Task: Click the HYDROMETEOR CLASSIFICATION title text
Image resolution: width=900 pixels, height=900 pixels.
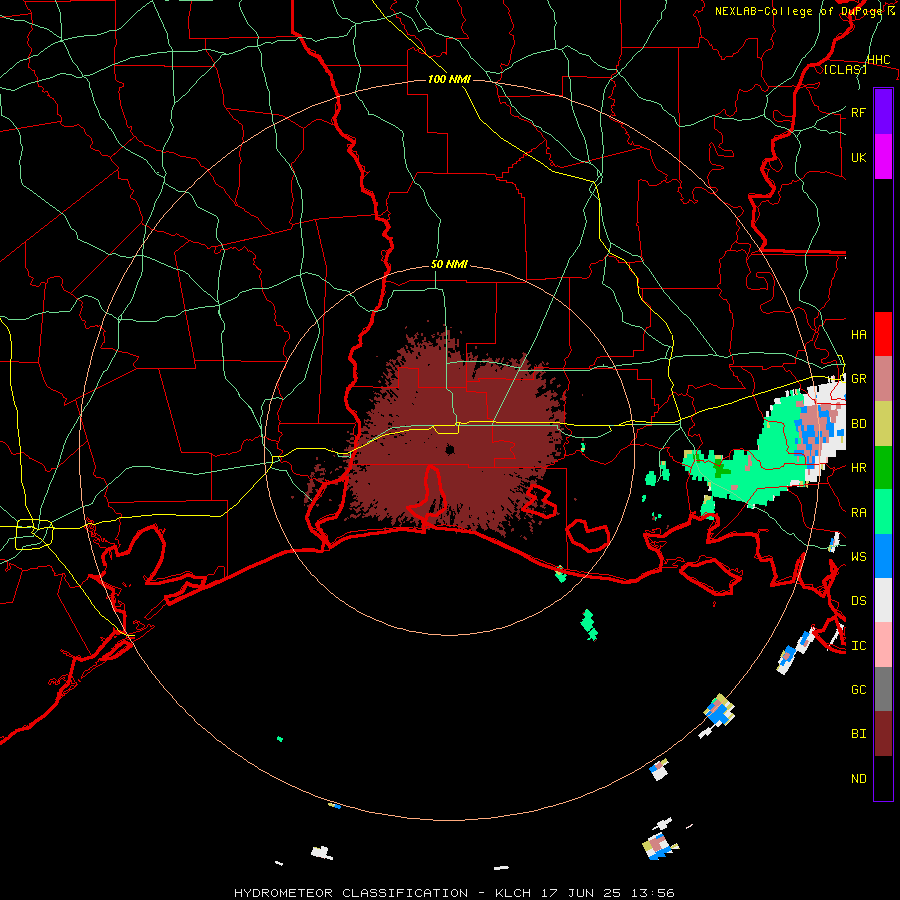Action: 351,893
